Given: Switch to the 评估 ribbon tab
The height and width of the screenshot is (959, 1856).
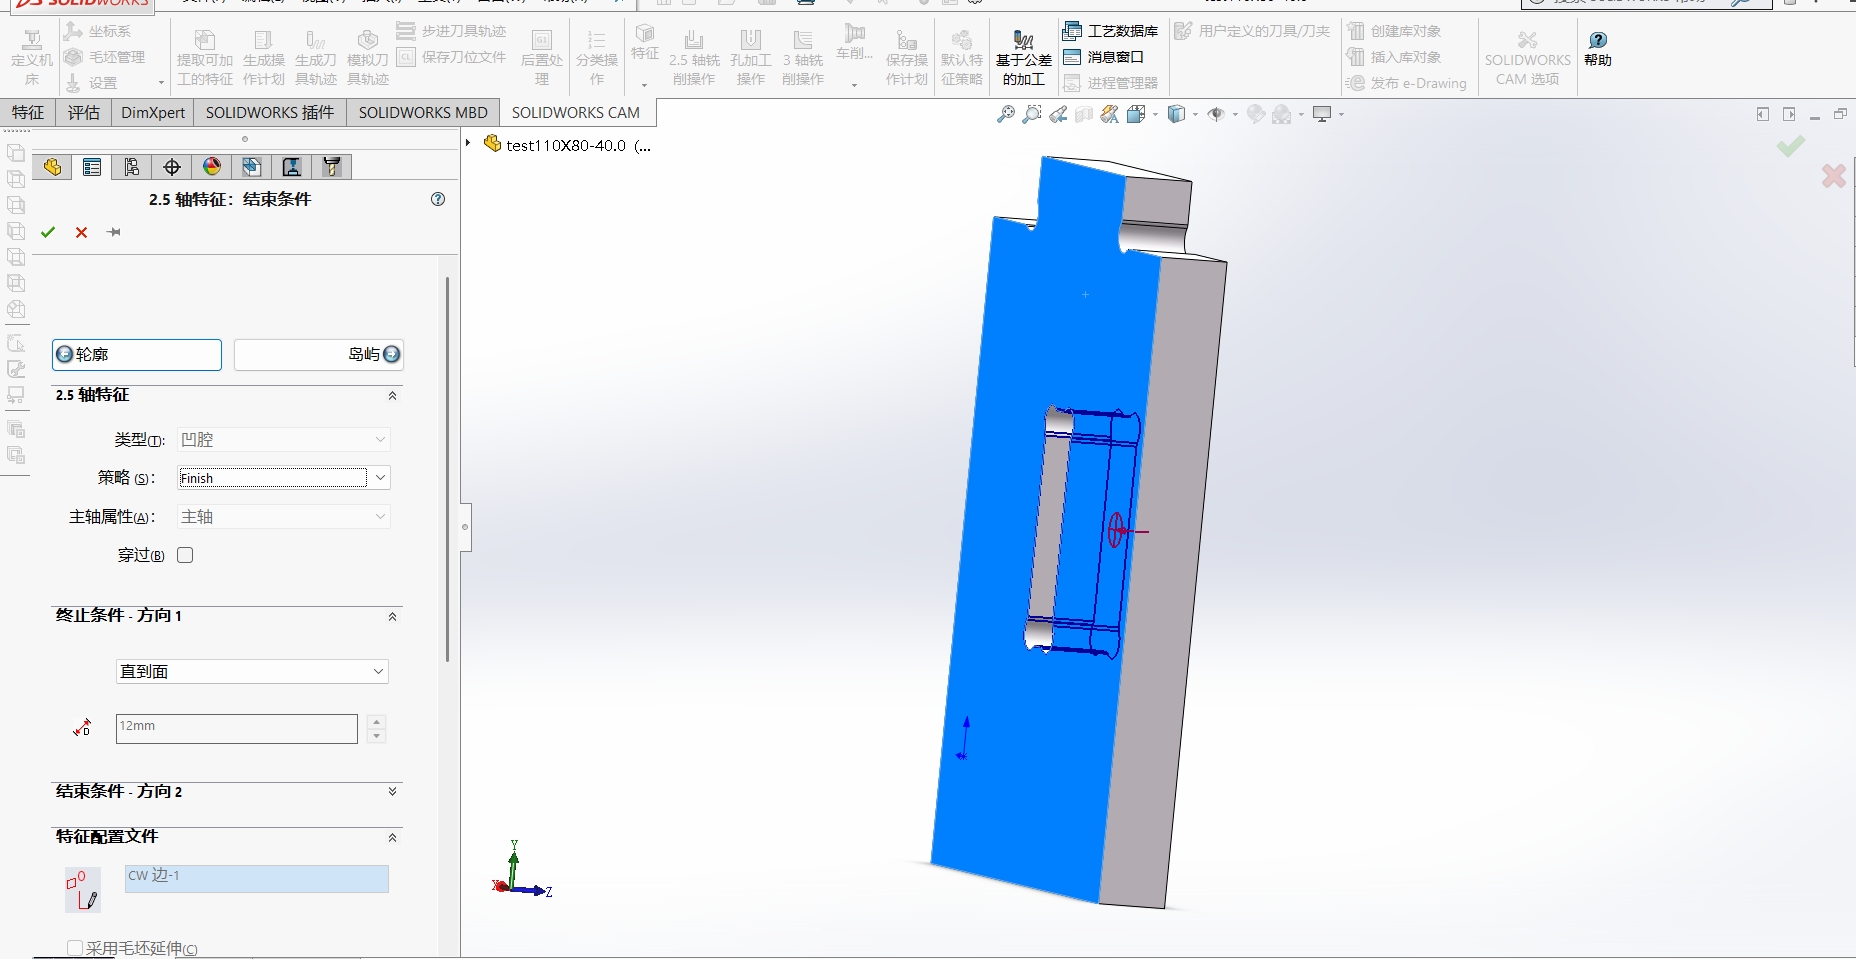Looking at the screenshot, I should click(84, 112).
